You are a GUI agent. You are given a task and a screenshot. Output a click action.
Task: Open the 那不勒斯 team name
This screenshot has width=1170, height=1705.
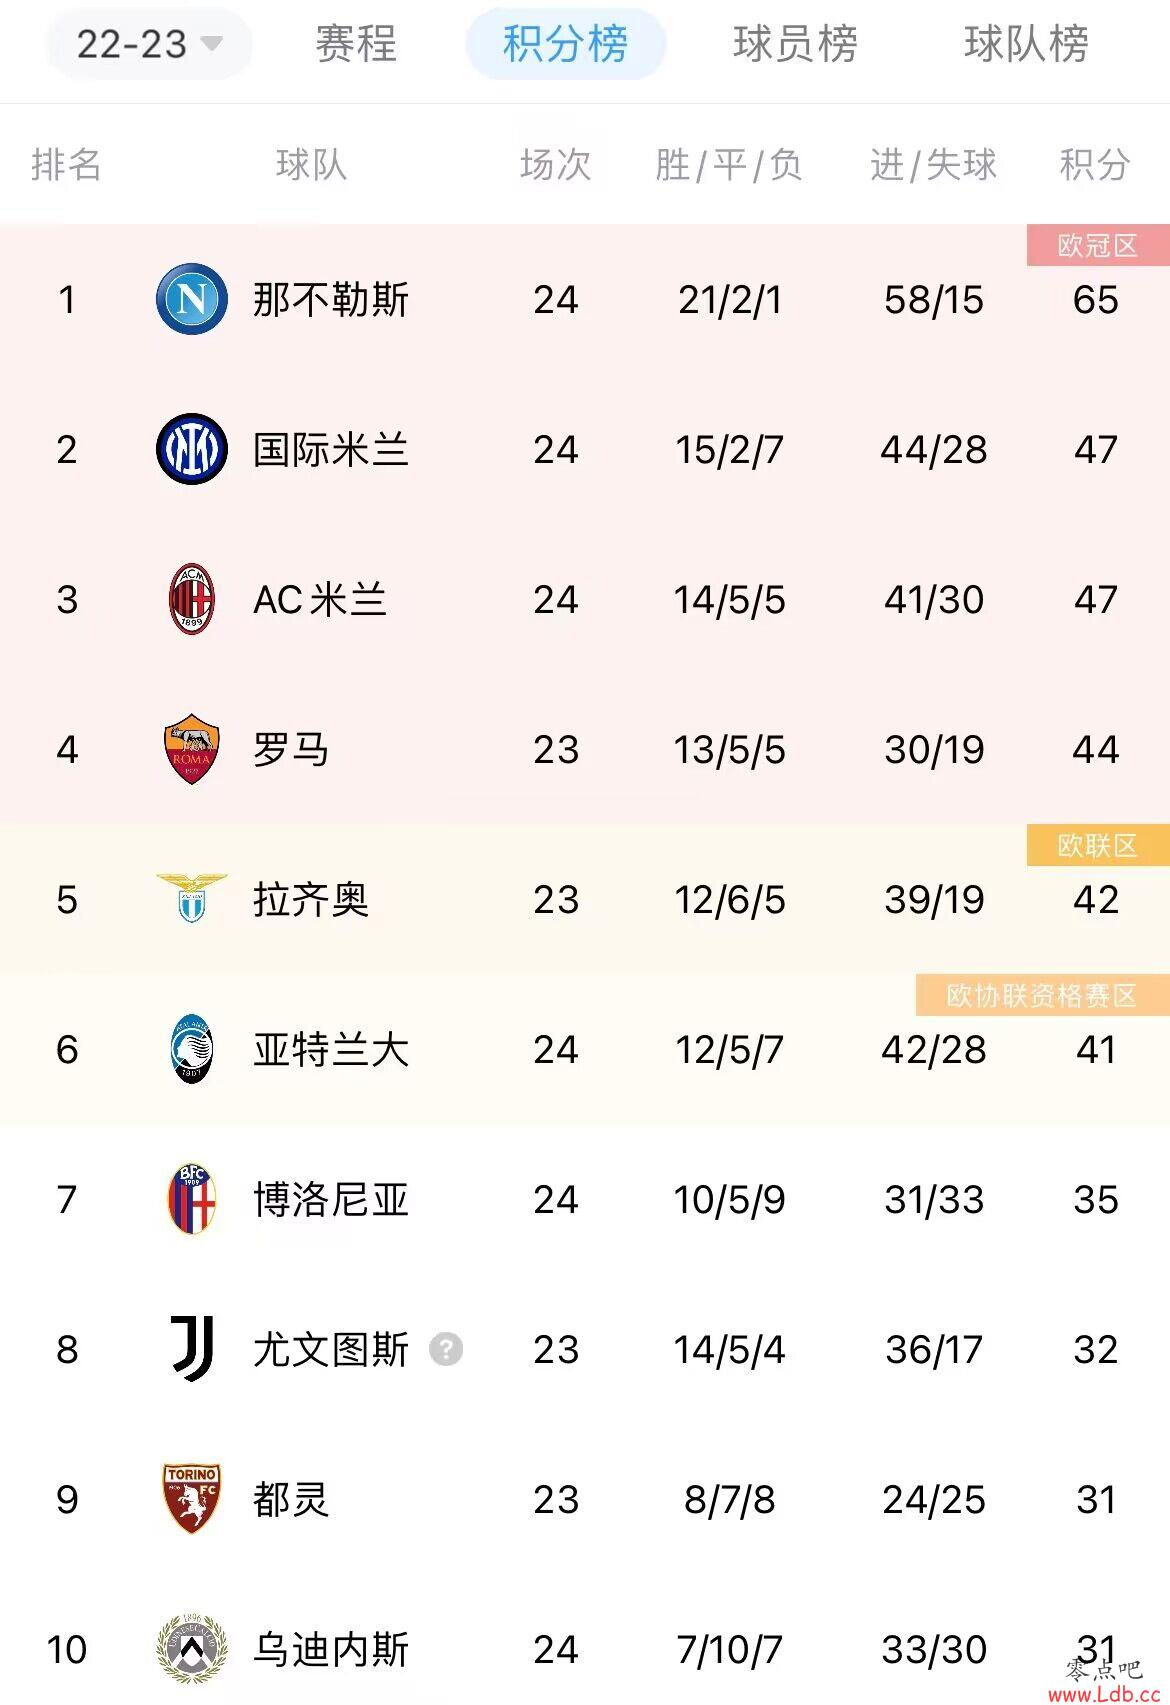331,300
